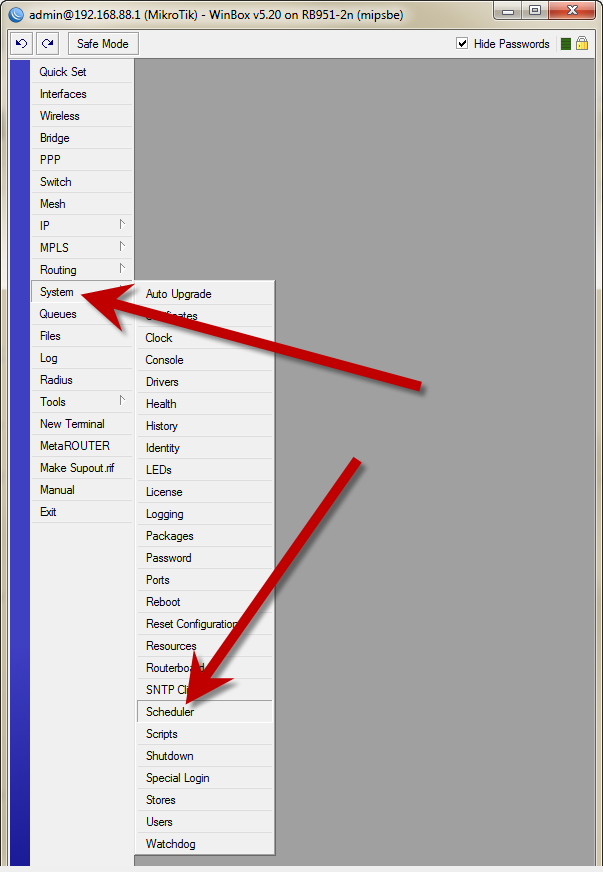Viewport: 603px width, 872px height.
Task: Select Watchdog in the System submenu
Action: pyautogui.click(x=171, y=844)
